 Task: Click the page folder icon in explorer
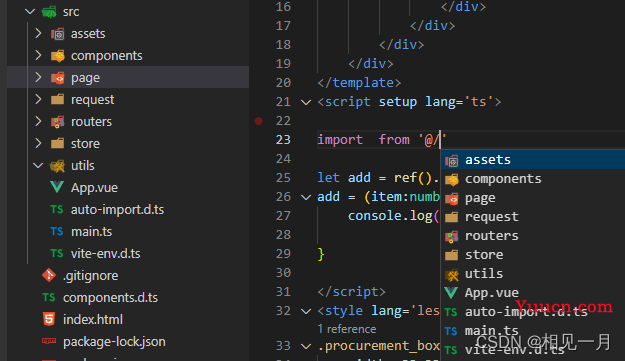[57, 78]
